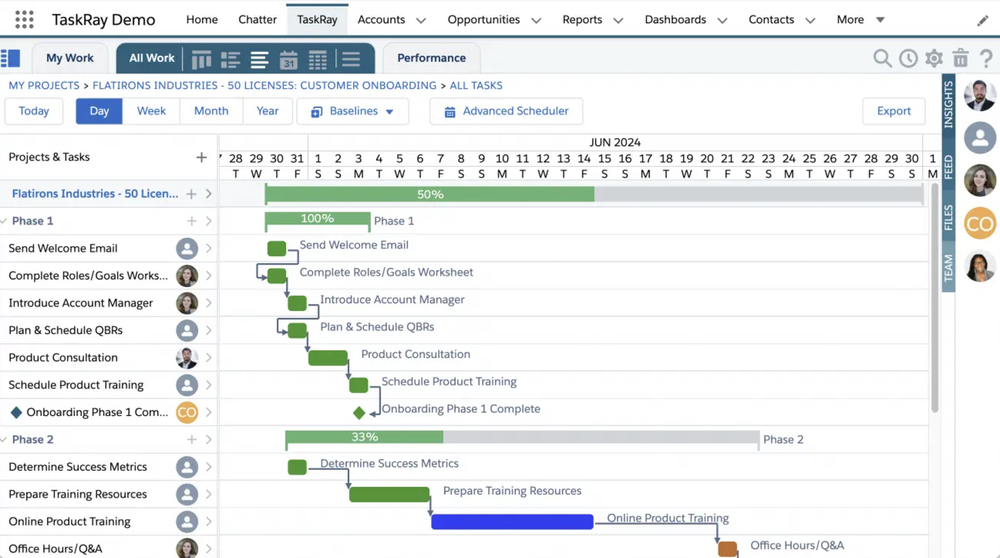
Task: Click bearded man's avatar at top right
Action: (980, 95)
